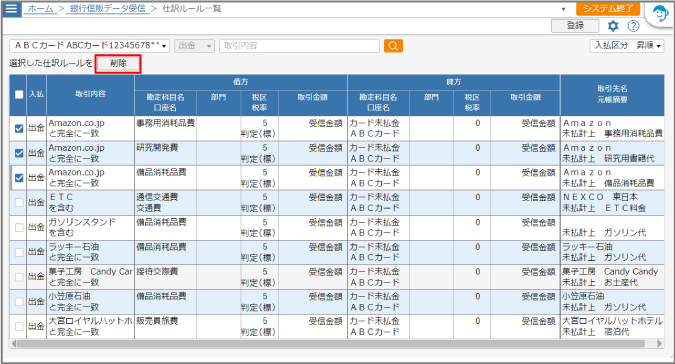Image resolution: width=675 pixels, height=364 pixels.
Task: Check the ラッキー石油 rule checkbox
Action: 19,252
